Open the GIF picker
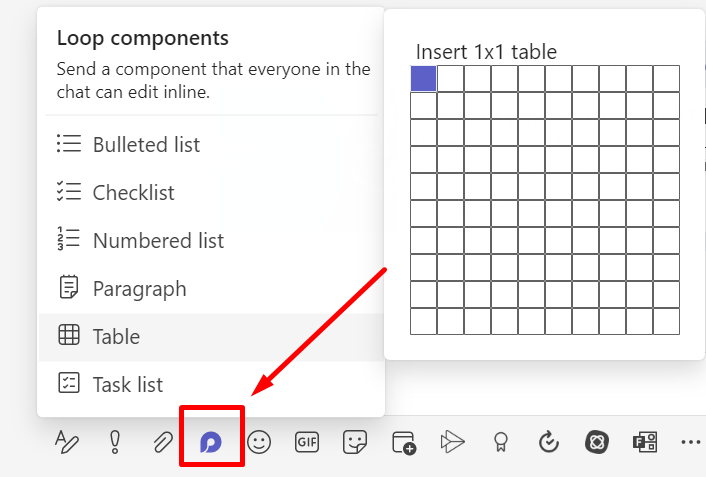706x477 pixels. click(x=307, y=441)
